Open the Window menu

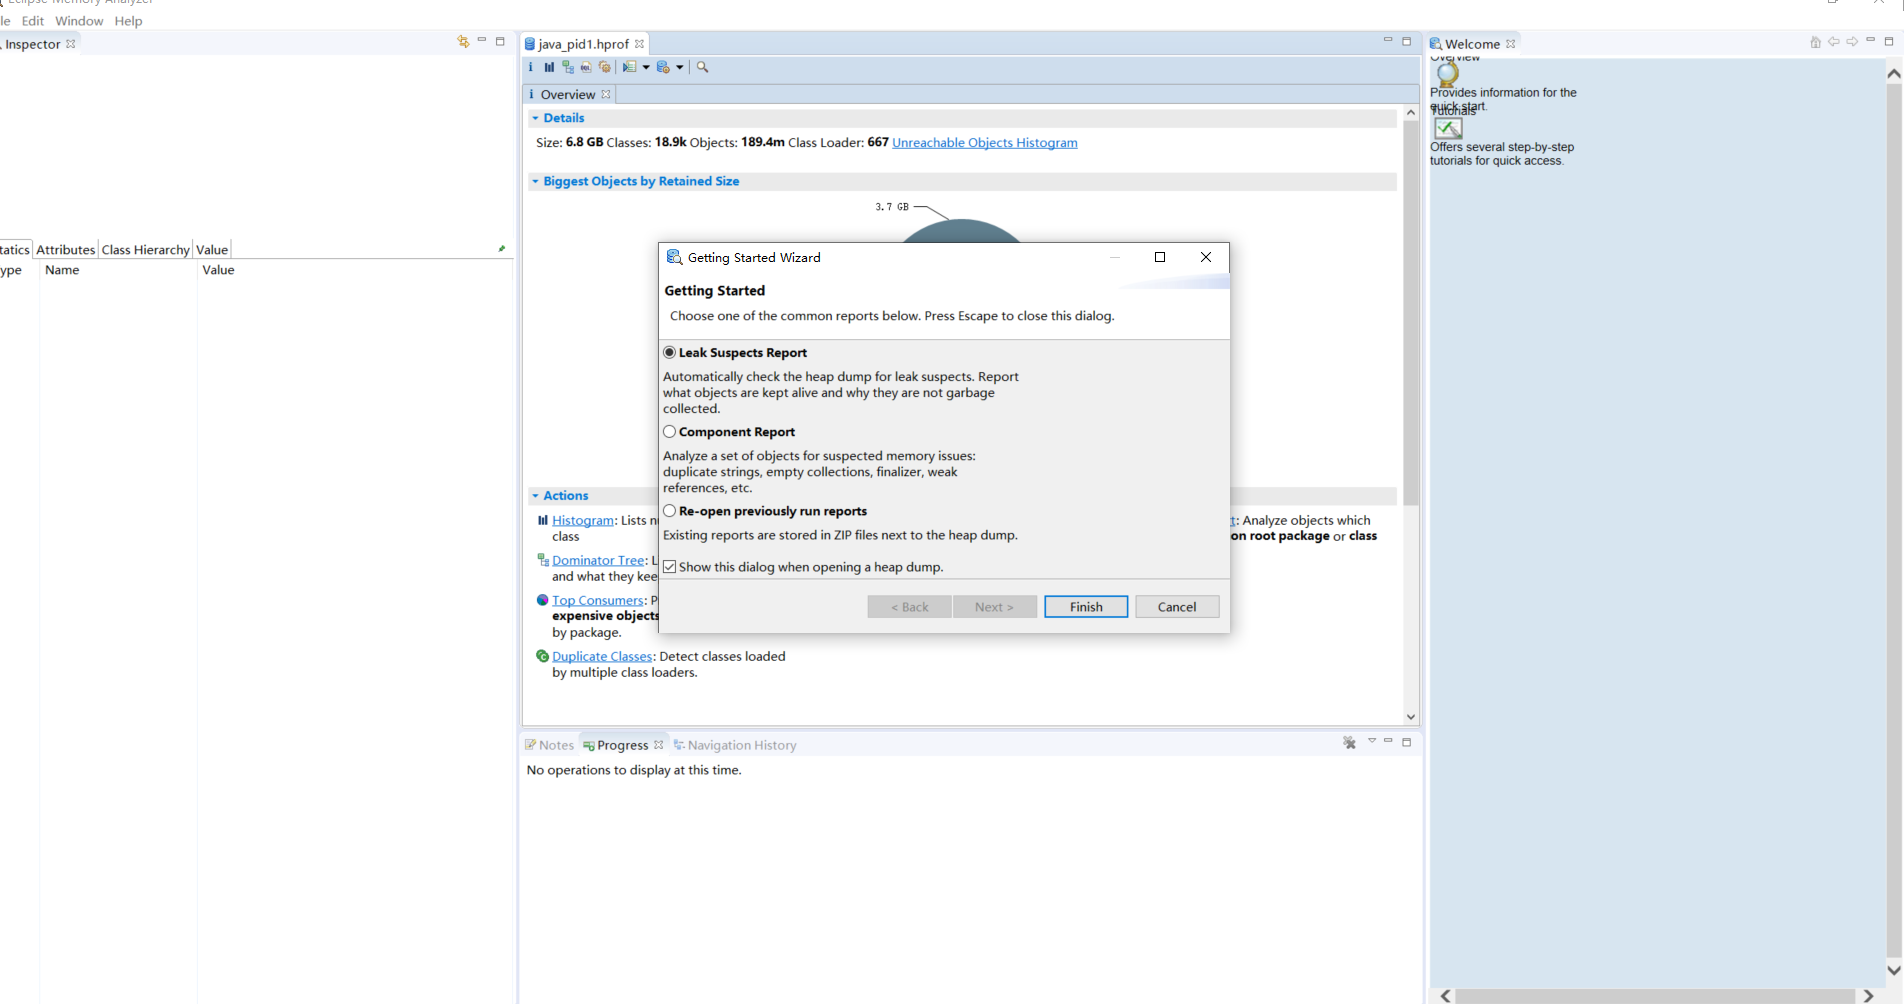79,21
